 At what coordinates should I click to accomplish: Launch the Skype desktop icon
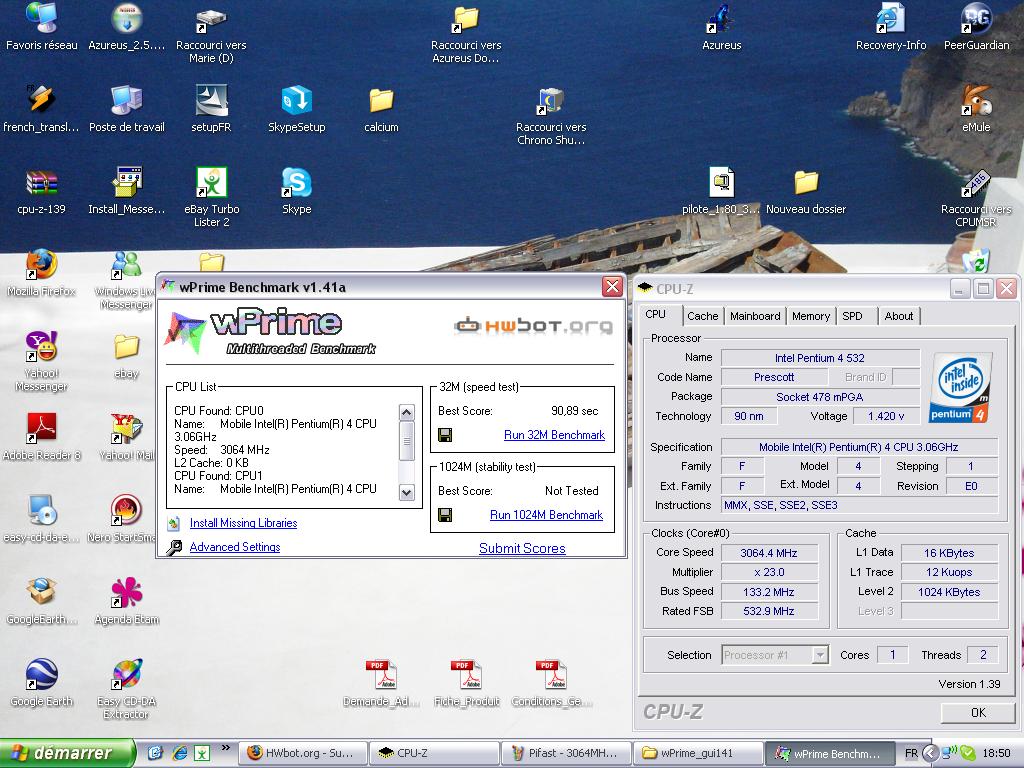tap(296, 191)
